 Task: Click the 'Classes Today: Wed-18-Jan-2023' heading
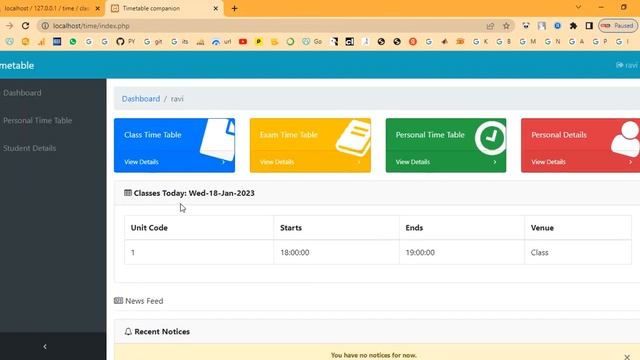194,193
